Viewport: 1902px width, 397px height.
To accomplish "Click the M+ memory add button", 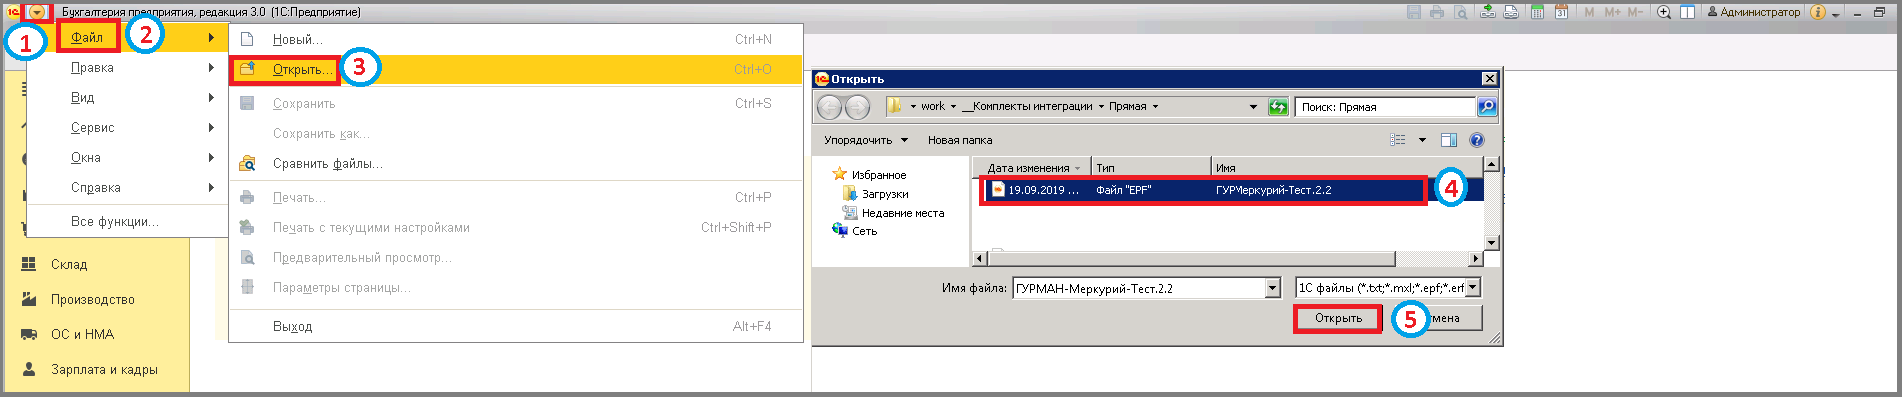I will click(x=1612, y=12).
